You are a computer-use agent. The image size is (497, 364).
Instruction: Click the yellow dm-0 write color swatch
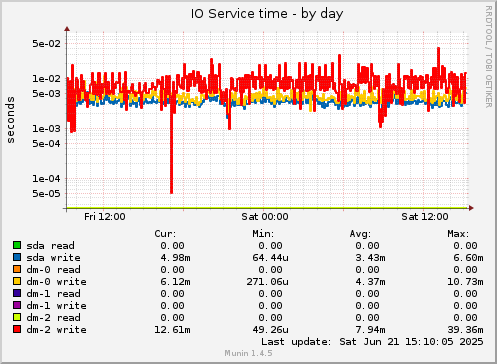(17, 282)
